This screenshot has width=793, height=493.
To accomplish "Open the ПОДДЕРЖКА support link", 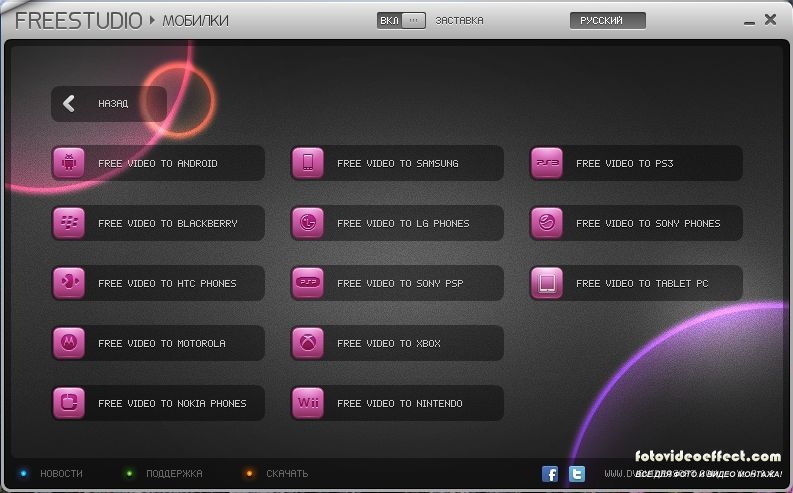I will [x=174, y=474].
